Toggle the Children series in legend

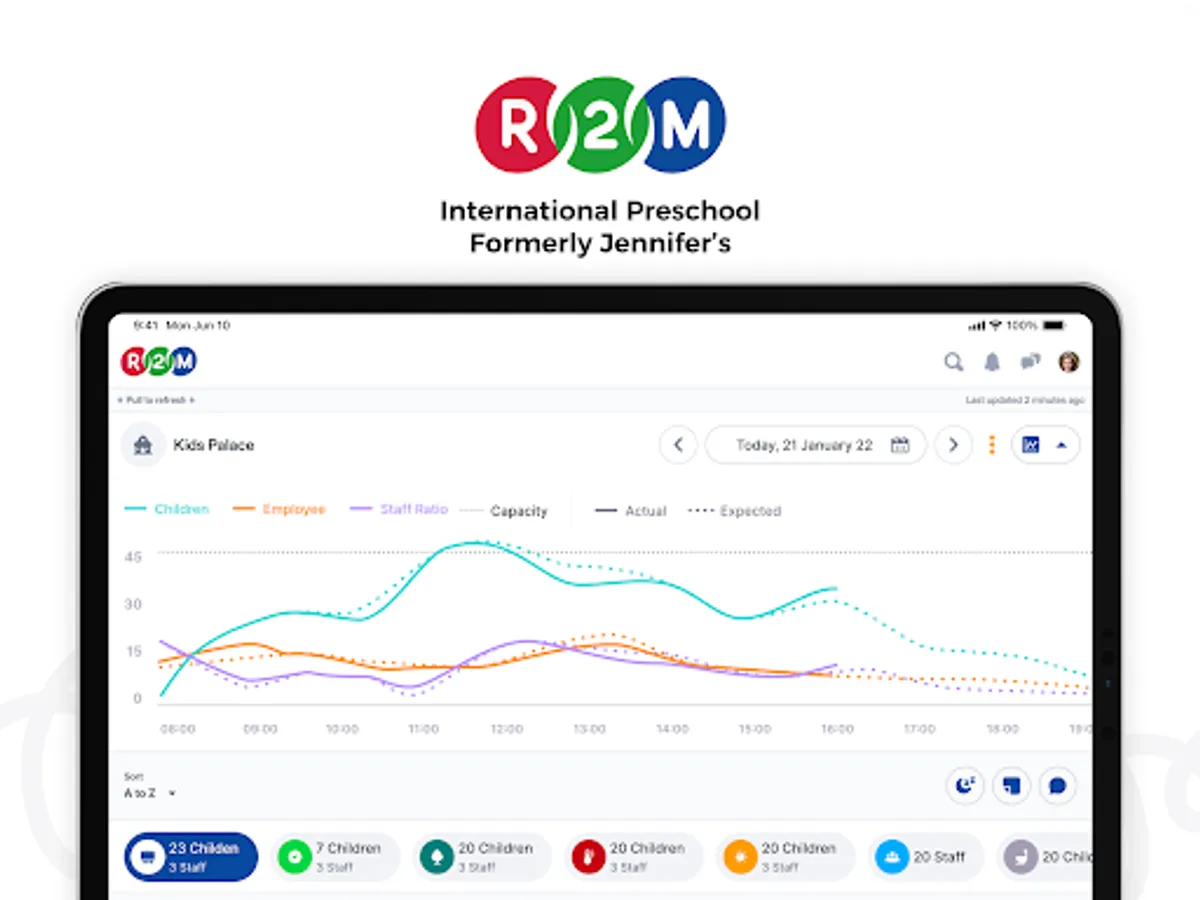[x=166, y=510]
